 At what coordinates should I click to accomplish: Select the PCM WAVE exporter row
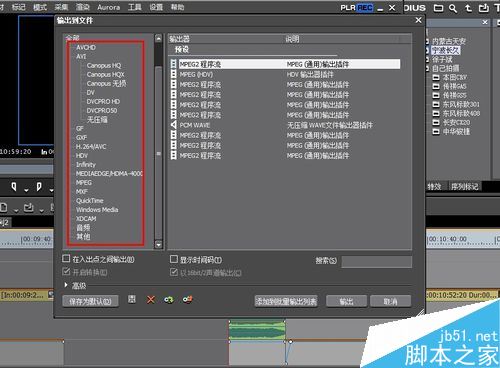[x=285, y=125]
